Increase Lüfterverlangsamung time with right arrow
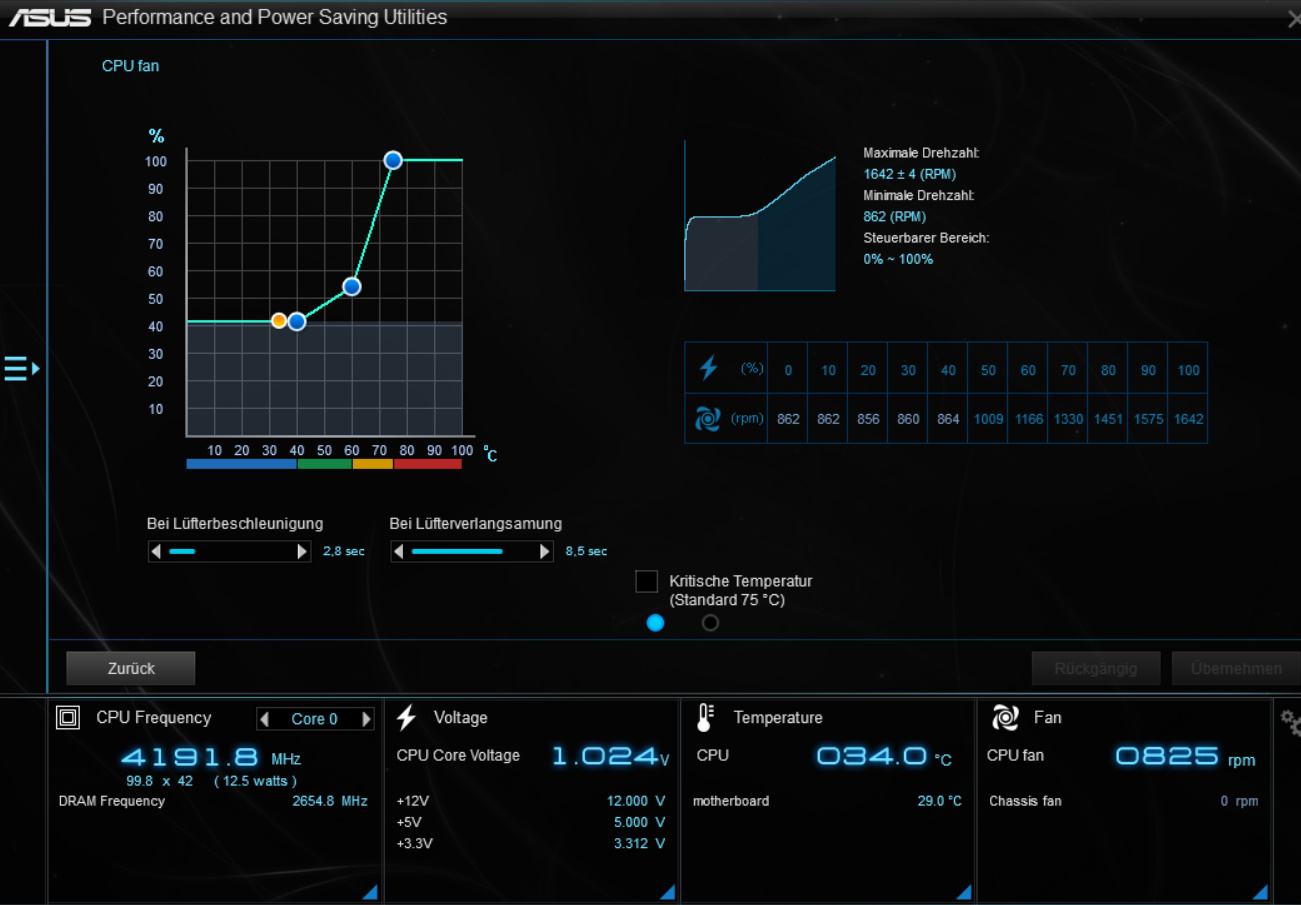The image size is (1301, 905). [x=544, y=551]
